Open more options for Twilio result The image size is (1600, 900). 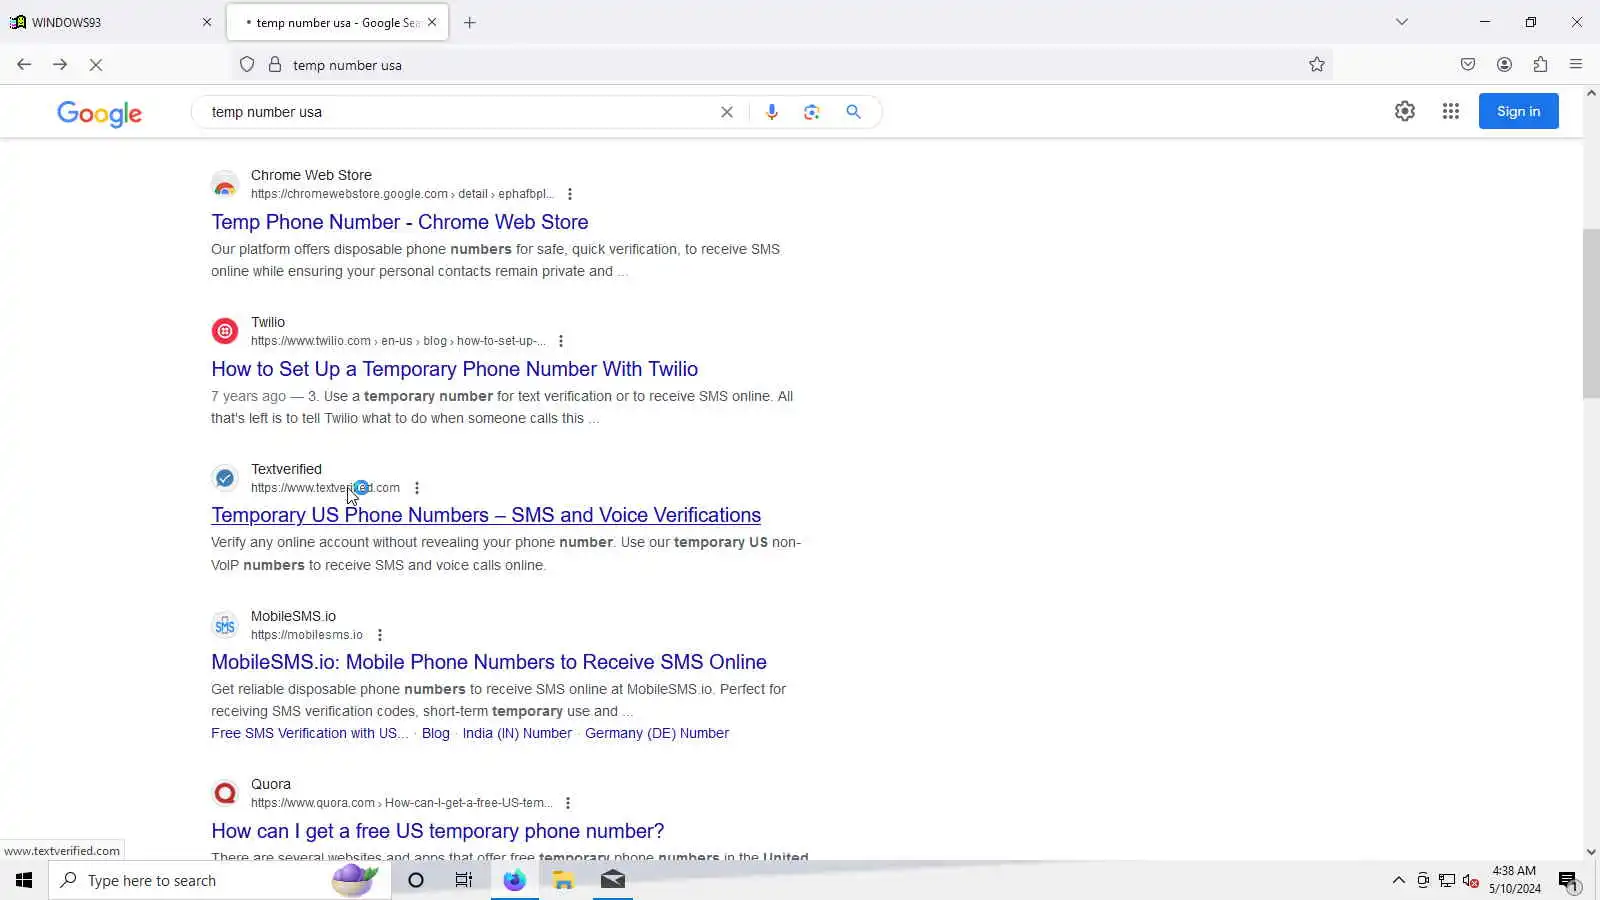[561, 341]
